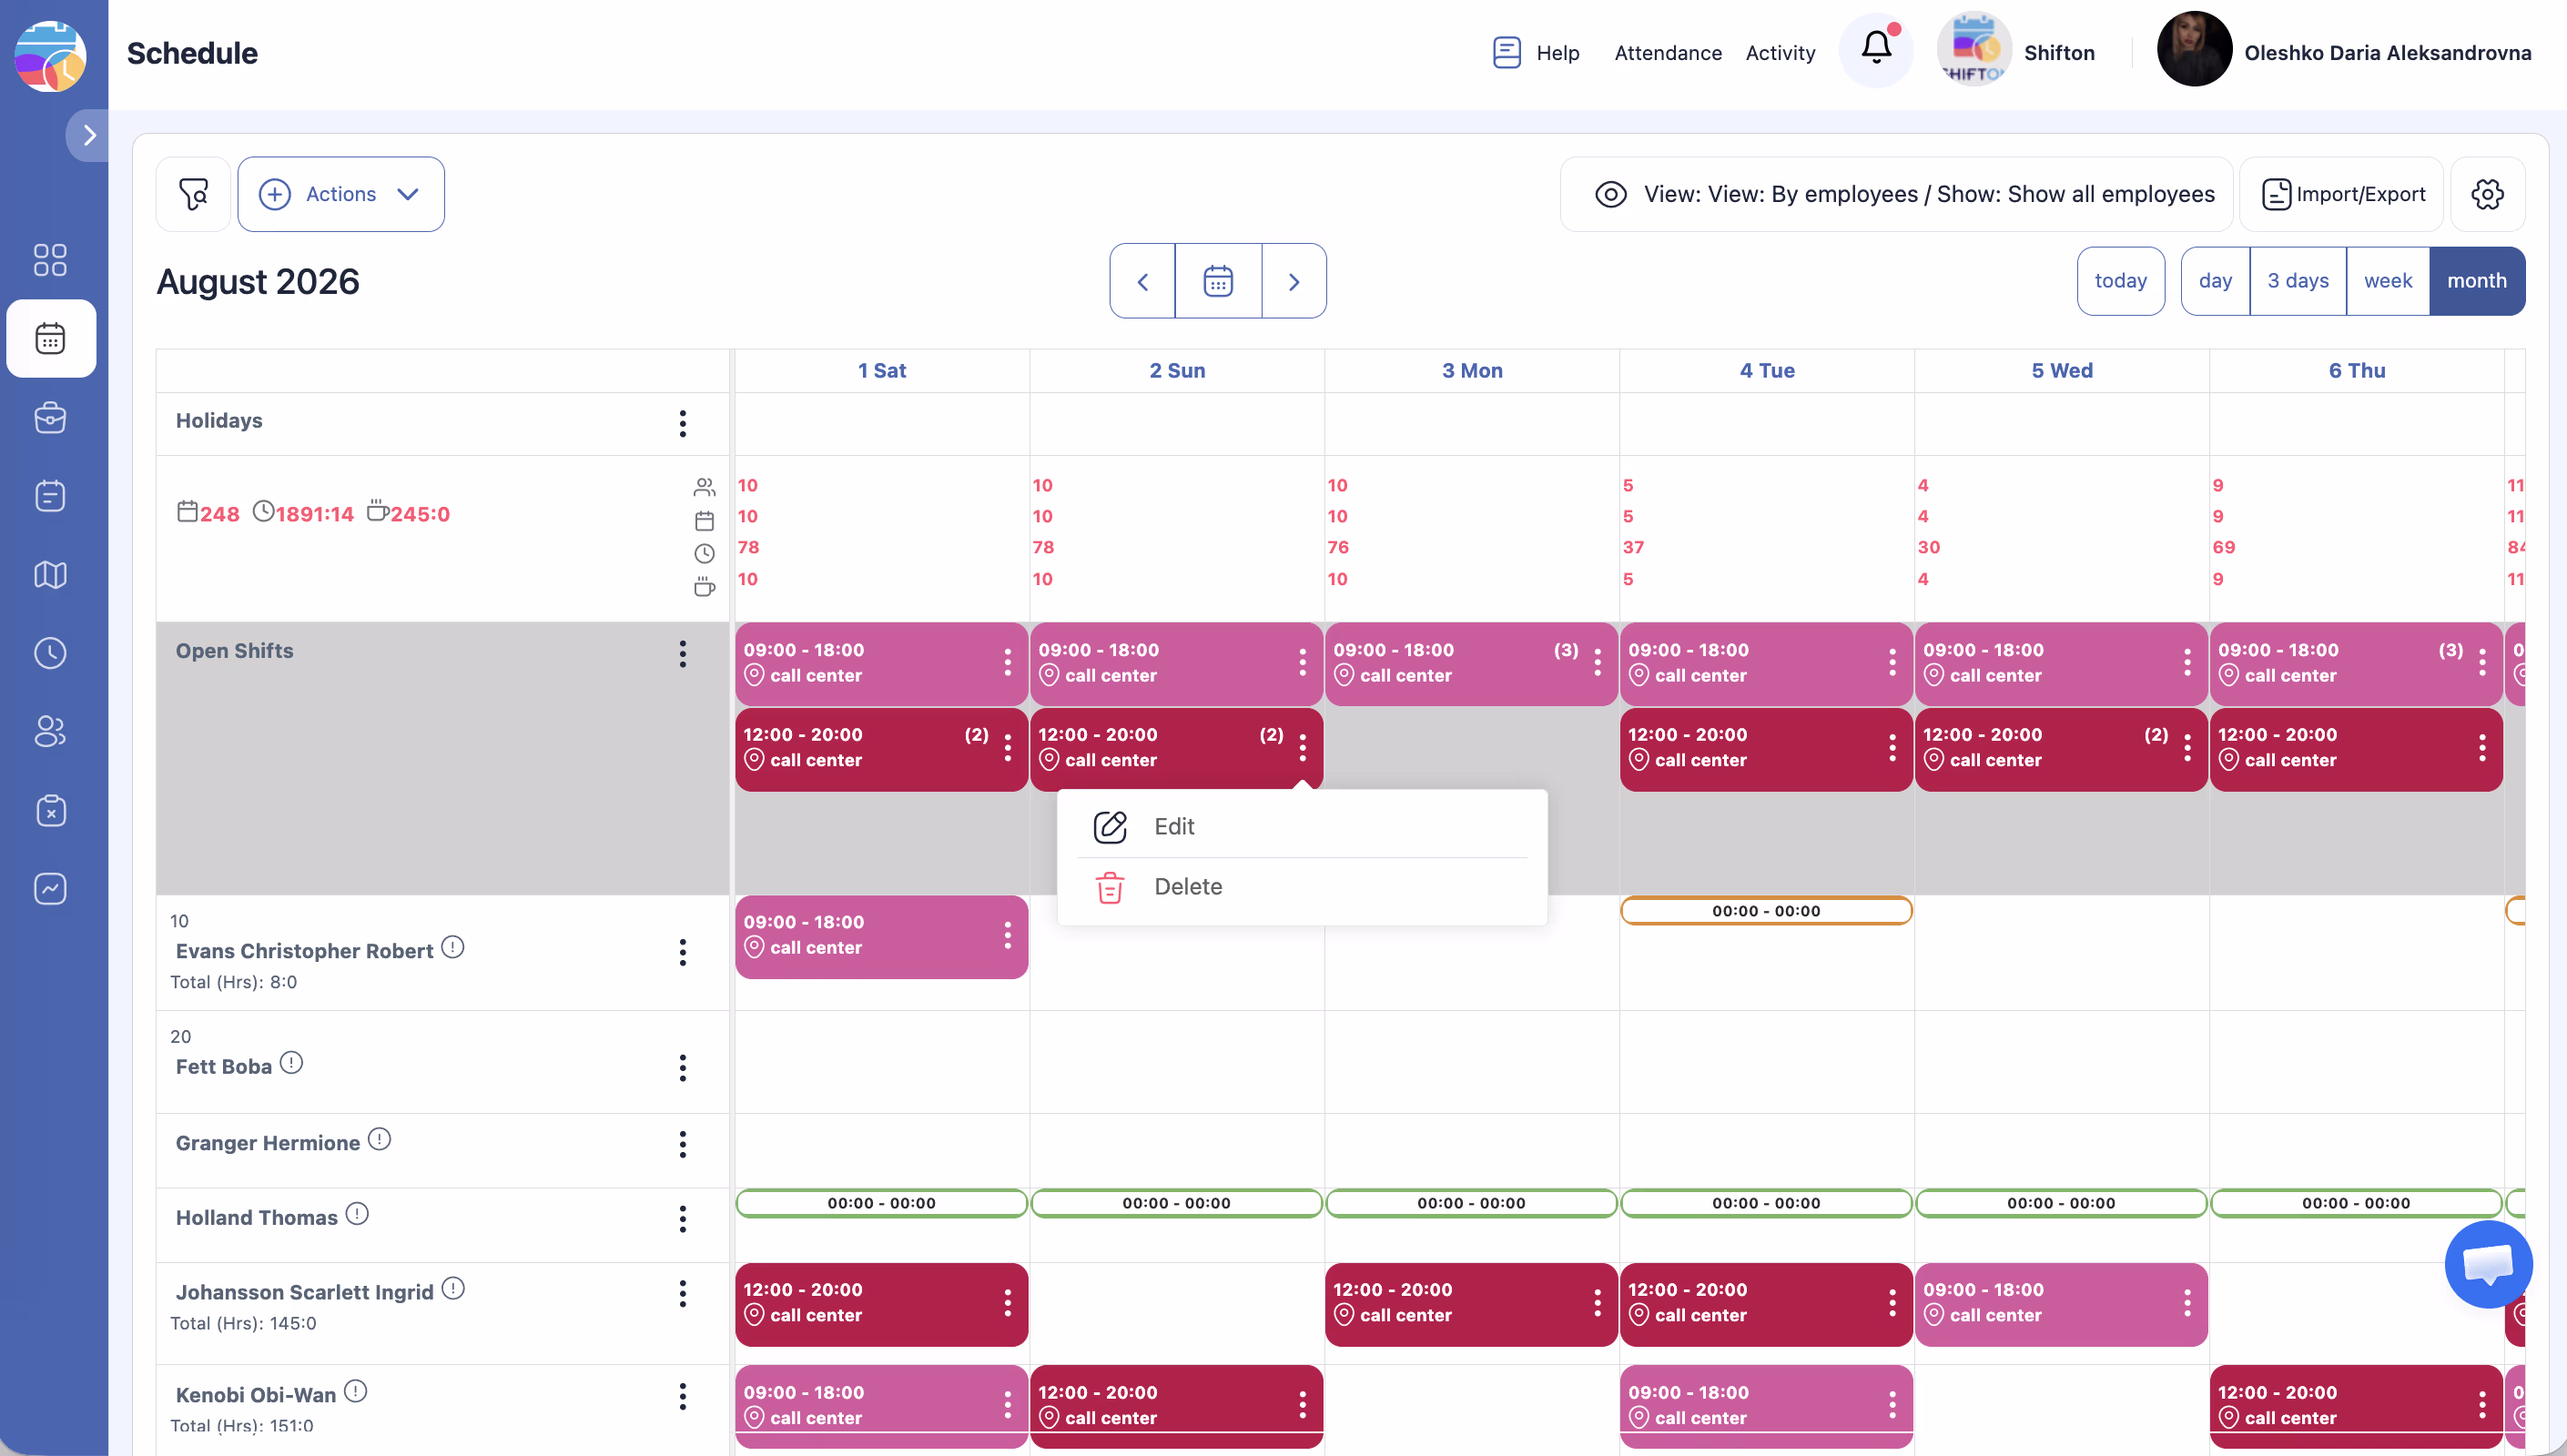The image size is (2567, 1456).
Task: Open info icon next to Fett Boba
Action: click(291, 1062)
